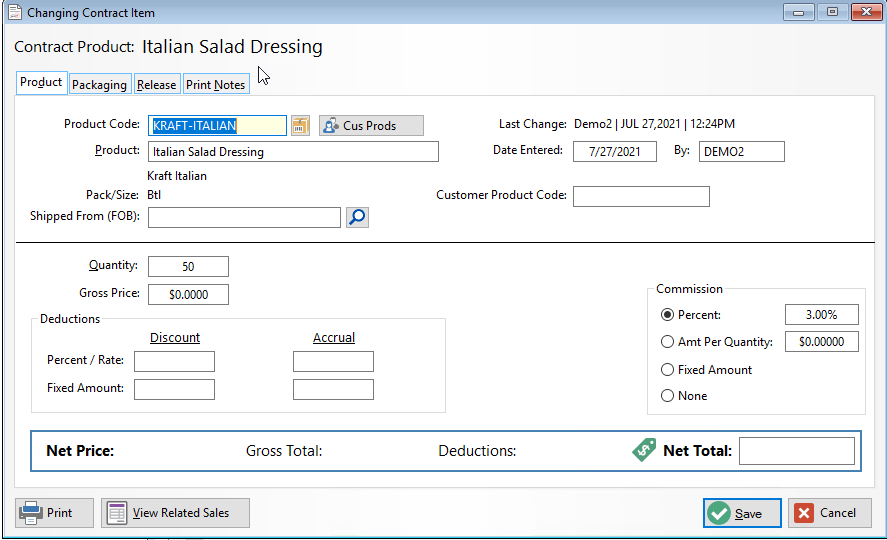887x540 pixels.
Task: Click Discount Percent / Rate field
Action: pyautogui.click(x=174, y=361)
